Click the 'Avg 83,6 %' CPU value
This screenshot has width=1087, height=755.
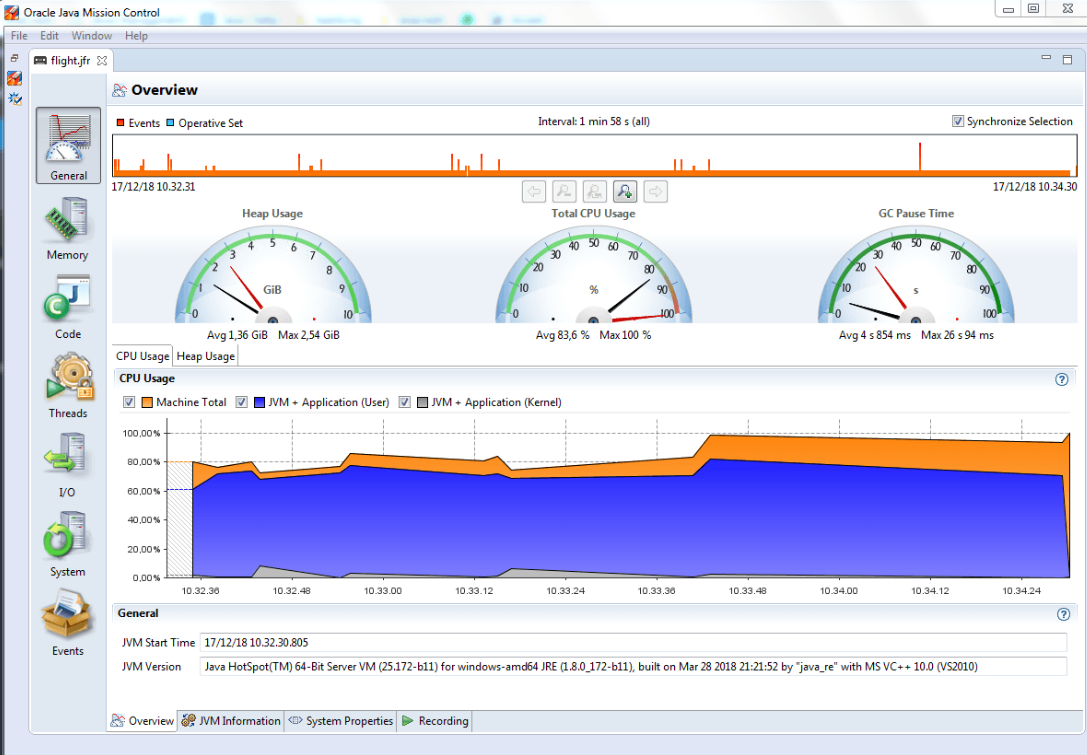(x=562, y=335)
